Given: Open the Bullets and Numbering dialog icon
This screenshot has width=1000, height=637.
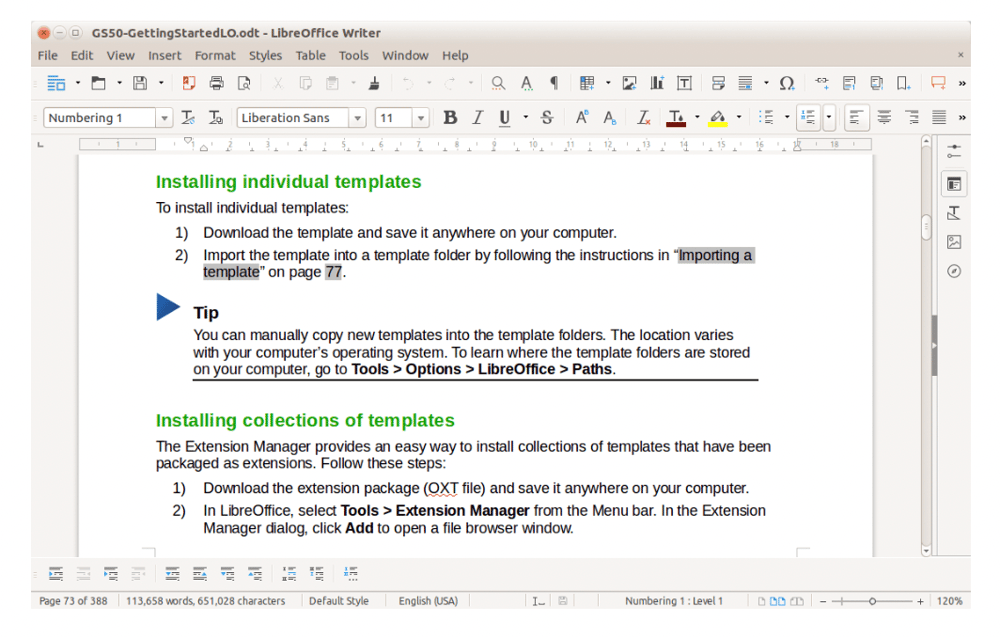Looking at the screenshot, I should tap(351, 574).
